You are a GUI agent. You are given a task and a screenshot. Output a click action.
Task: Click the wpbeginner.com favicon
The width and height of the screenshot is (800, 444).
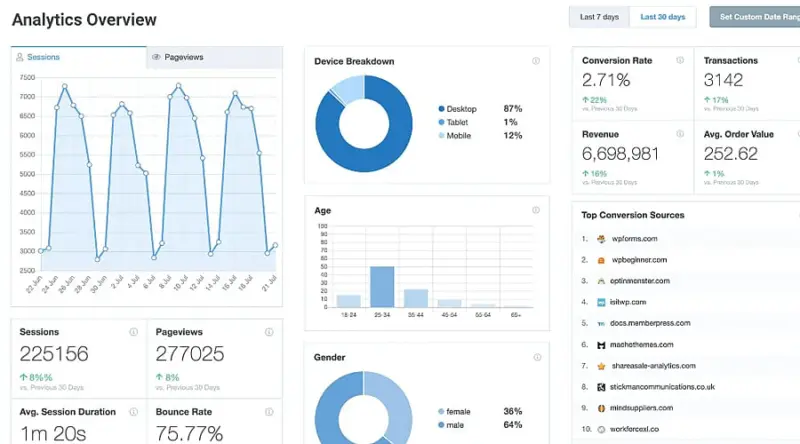[601, 260]
